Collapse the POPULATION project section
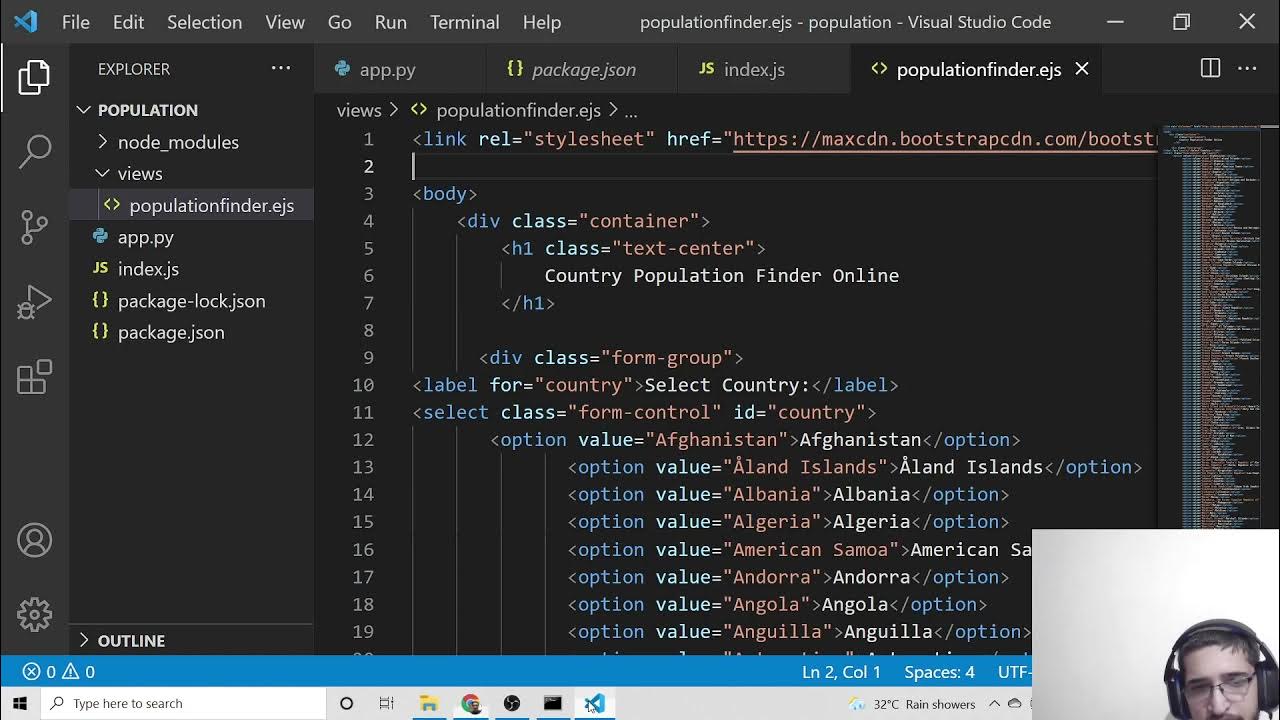Image resolution: width=1280 pixels, height=720 pixels. pos(147,110)
